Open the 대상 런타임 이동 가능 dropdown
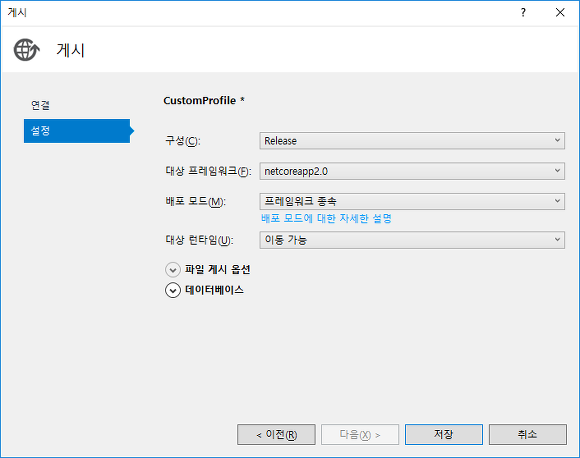The image size is (580, 458). 412,240
